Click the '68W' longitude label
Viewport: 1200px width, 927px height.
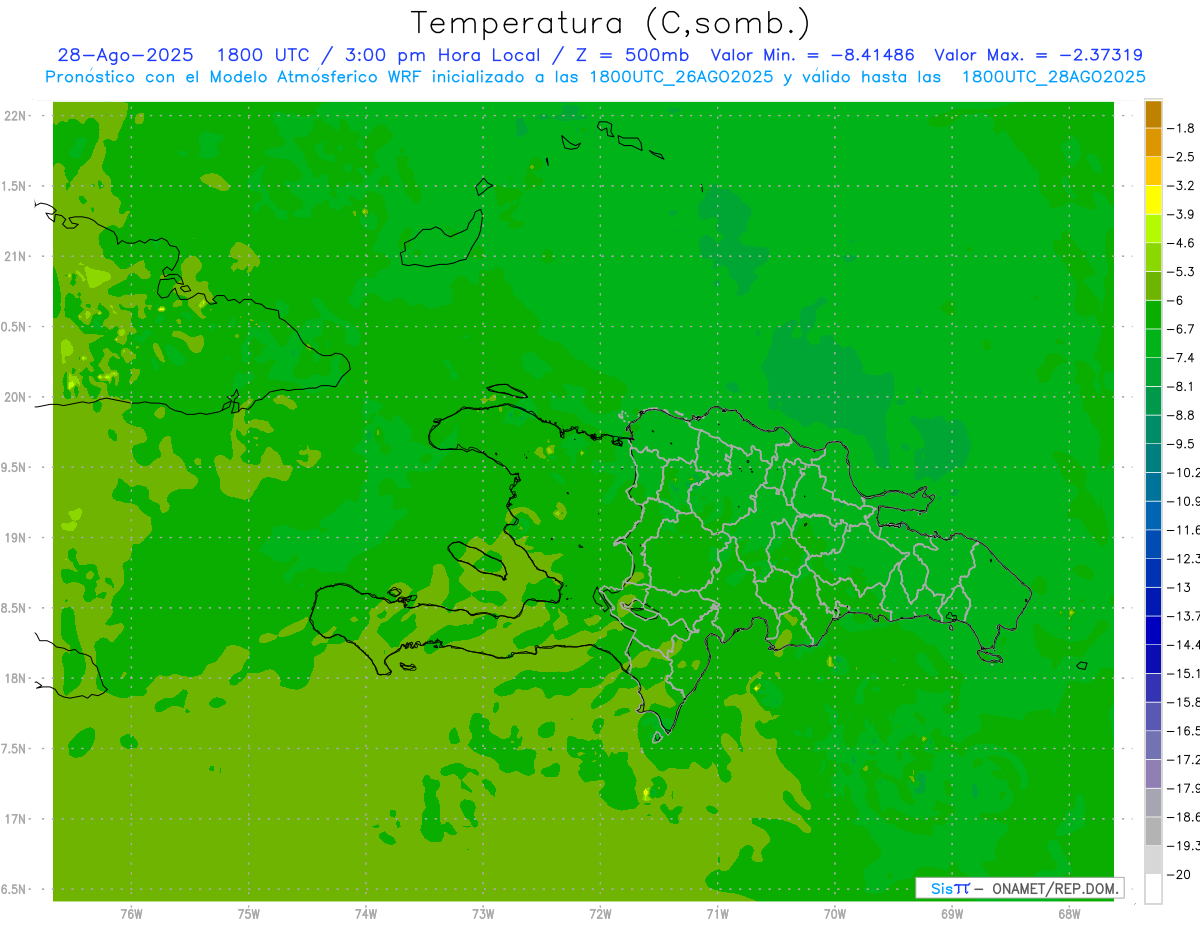tap(1069, 914)
